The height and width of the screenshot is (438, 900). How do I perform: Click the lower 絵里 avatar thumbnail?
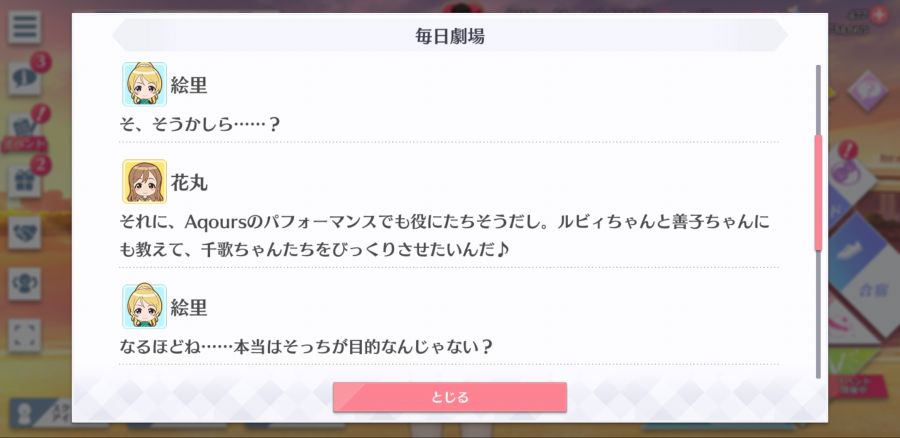(x=144, y=306)
